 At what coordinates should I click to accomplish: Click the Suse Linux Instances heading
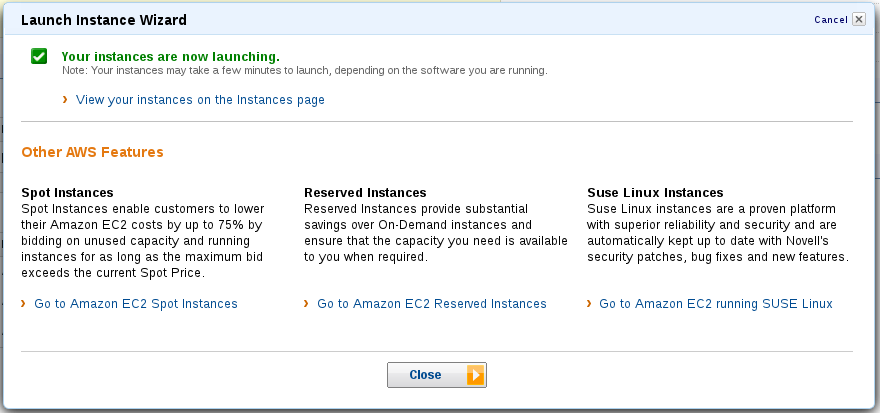656,192
